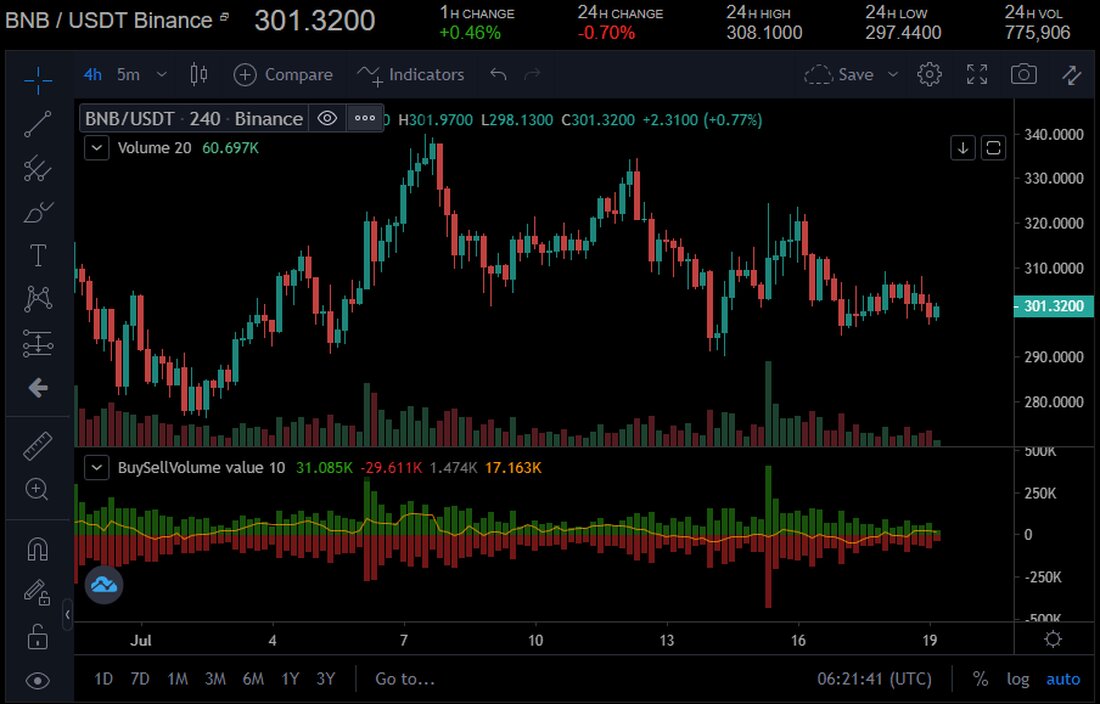This screenshot has width=1100, height=704.
Task: Click the down arrow pane button
Action: (x=963, y=148)
